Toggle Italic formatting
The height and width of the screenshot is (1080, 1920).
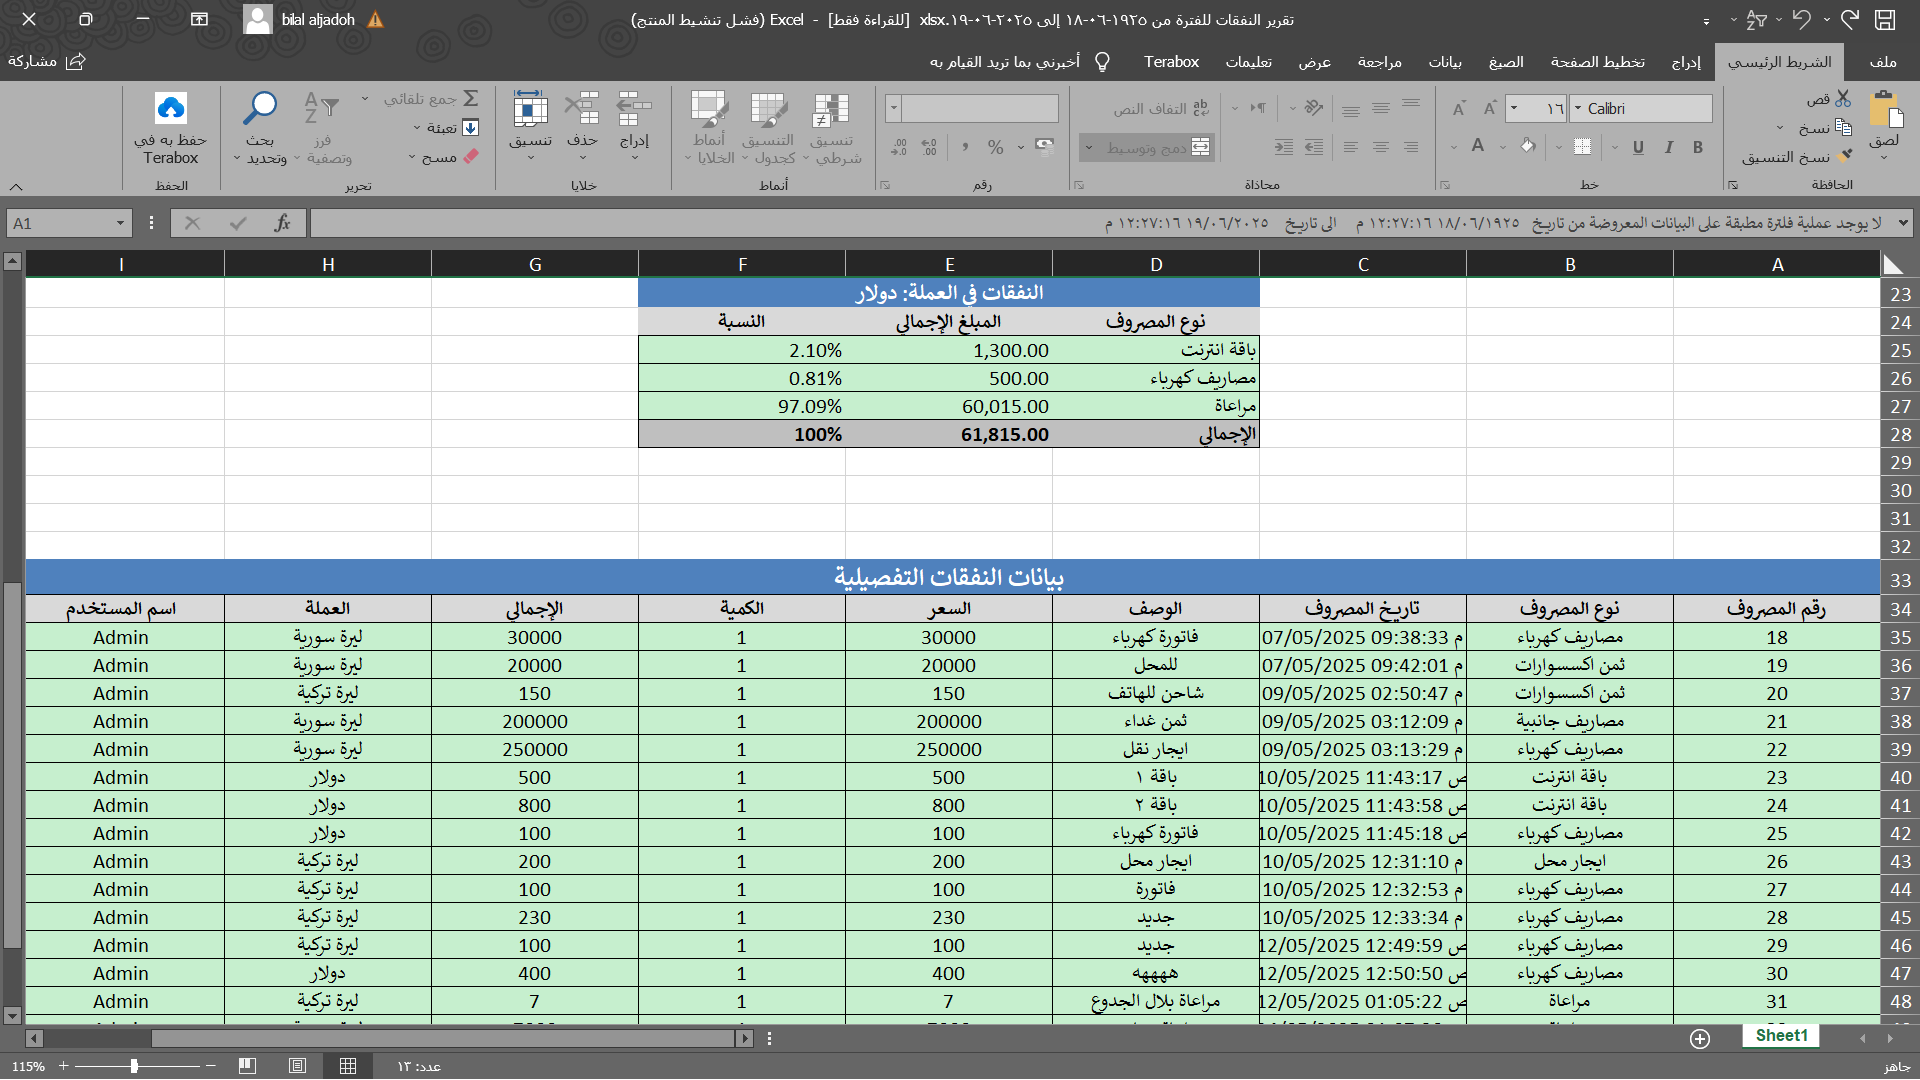[x=1668, y=147]
